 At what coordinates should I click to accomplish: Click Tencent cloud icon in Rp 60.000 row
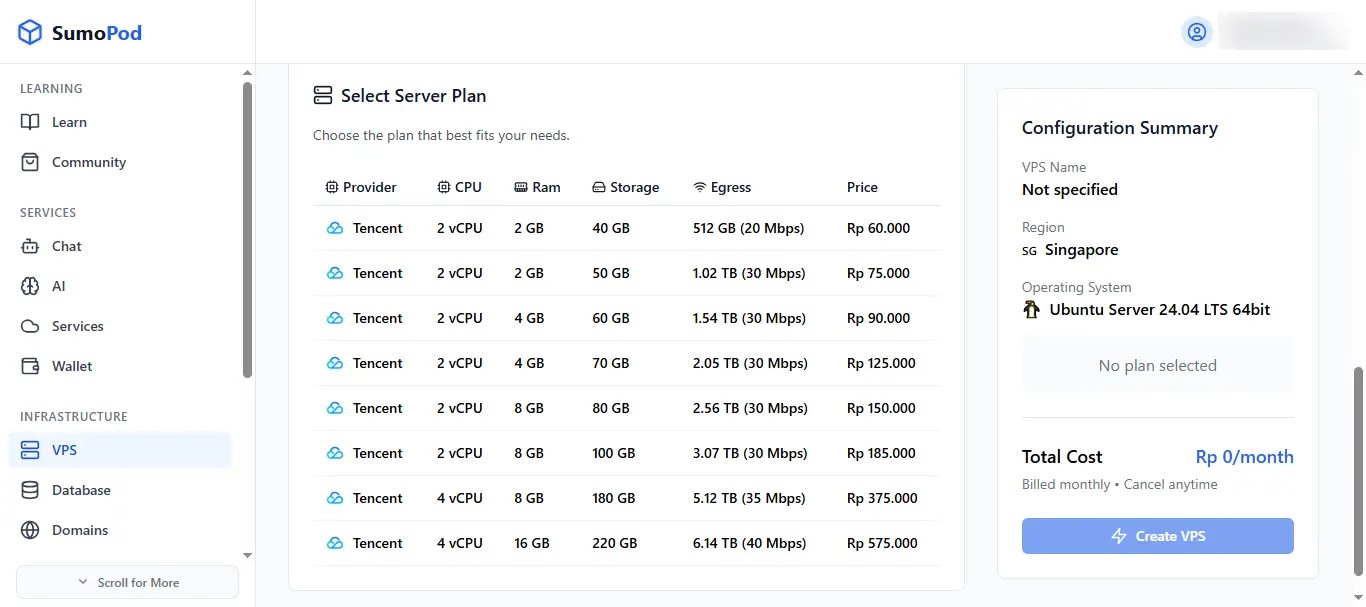(x=335, y=228)
